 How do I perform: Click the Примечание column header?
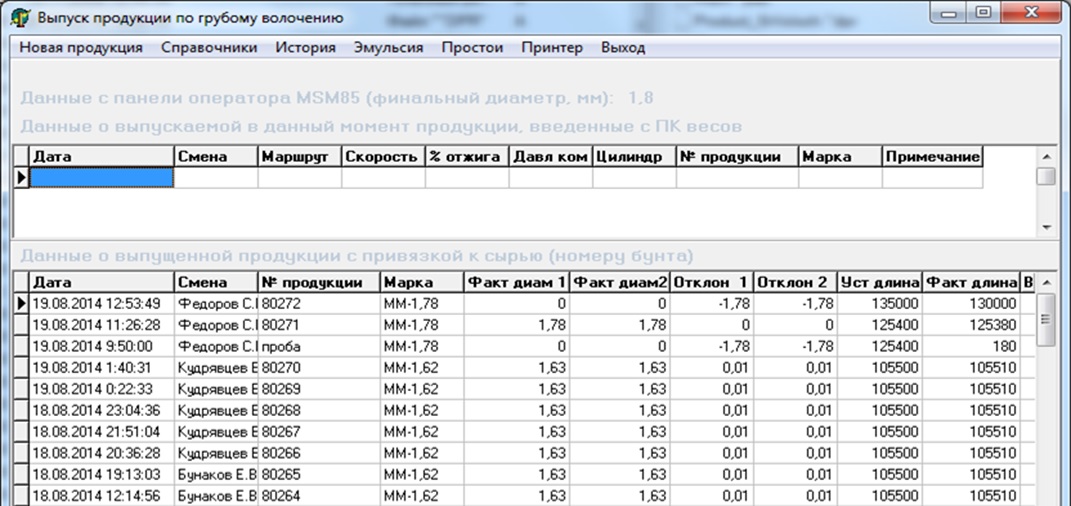(x=932, y=156)
